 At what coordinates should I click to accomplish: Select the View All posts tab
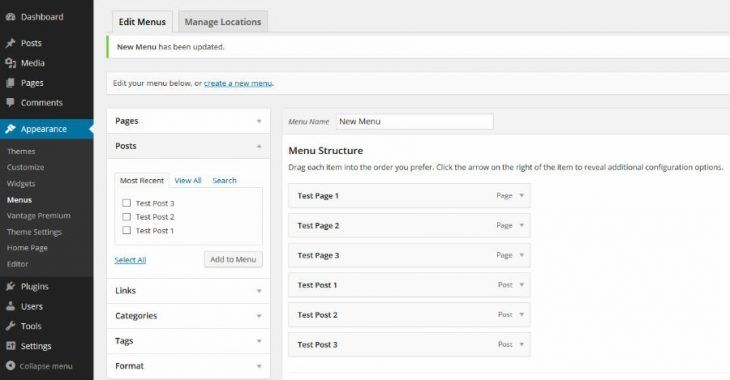[188, 180]
